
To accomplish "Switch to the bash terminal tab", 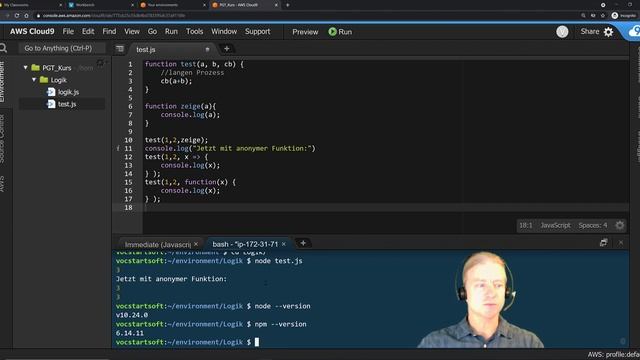I will pyautogui.click(x=245, y=244).
